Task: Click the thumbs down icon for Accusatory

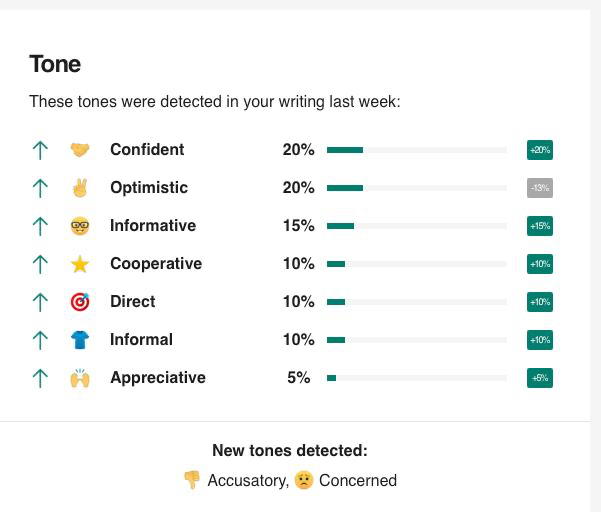Action: 192,480
